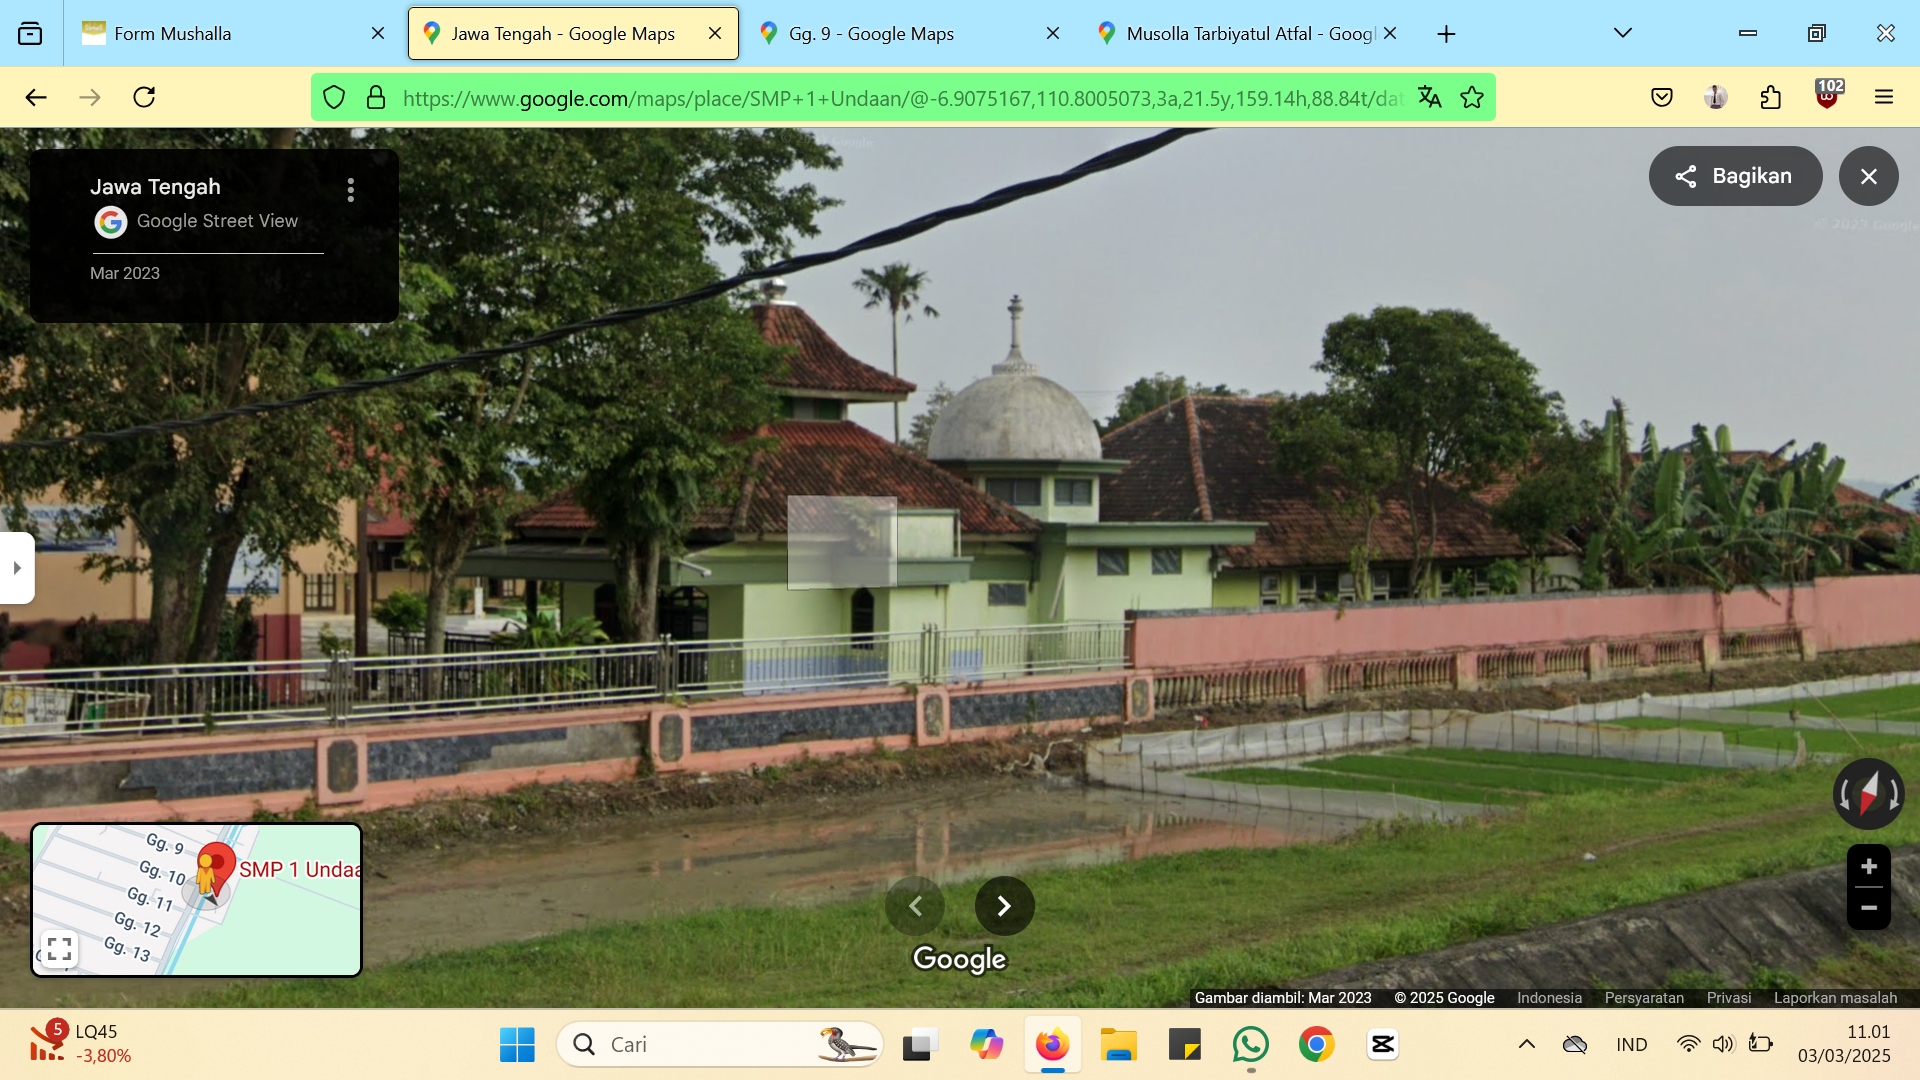Click the Google logo on Street View
Image resolution: width=1920 pixels, height=1080 pixels.
pos(960,959)
